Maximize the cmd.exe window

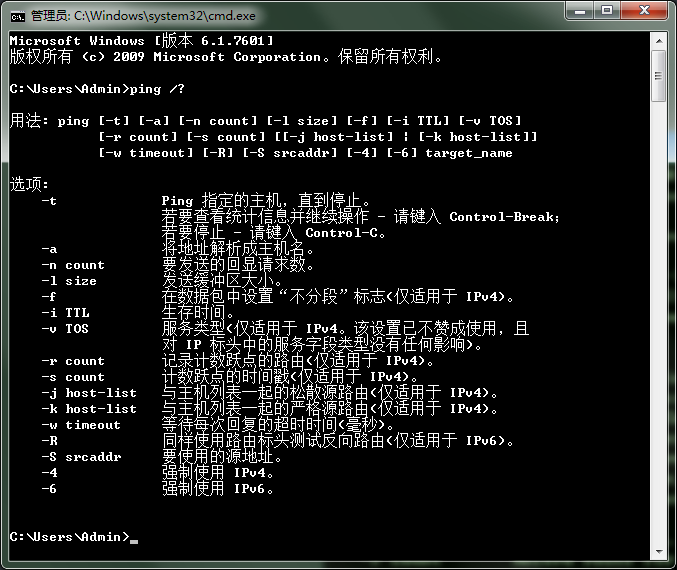tap(607, 11)
